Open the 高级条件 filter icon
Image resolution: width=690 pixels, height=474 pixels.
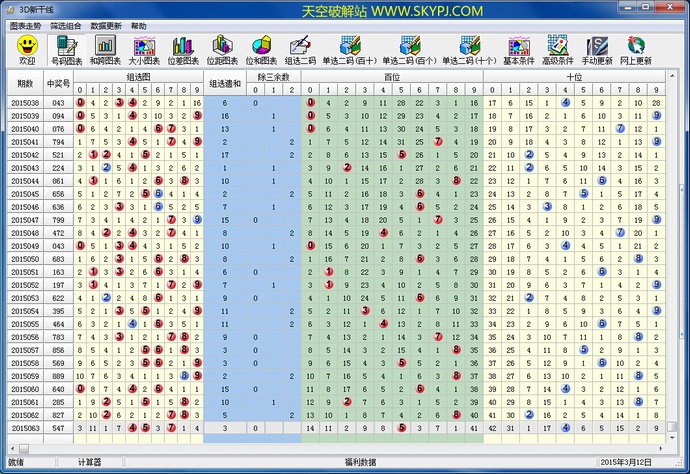pos(558,49)
